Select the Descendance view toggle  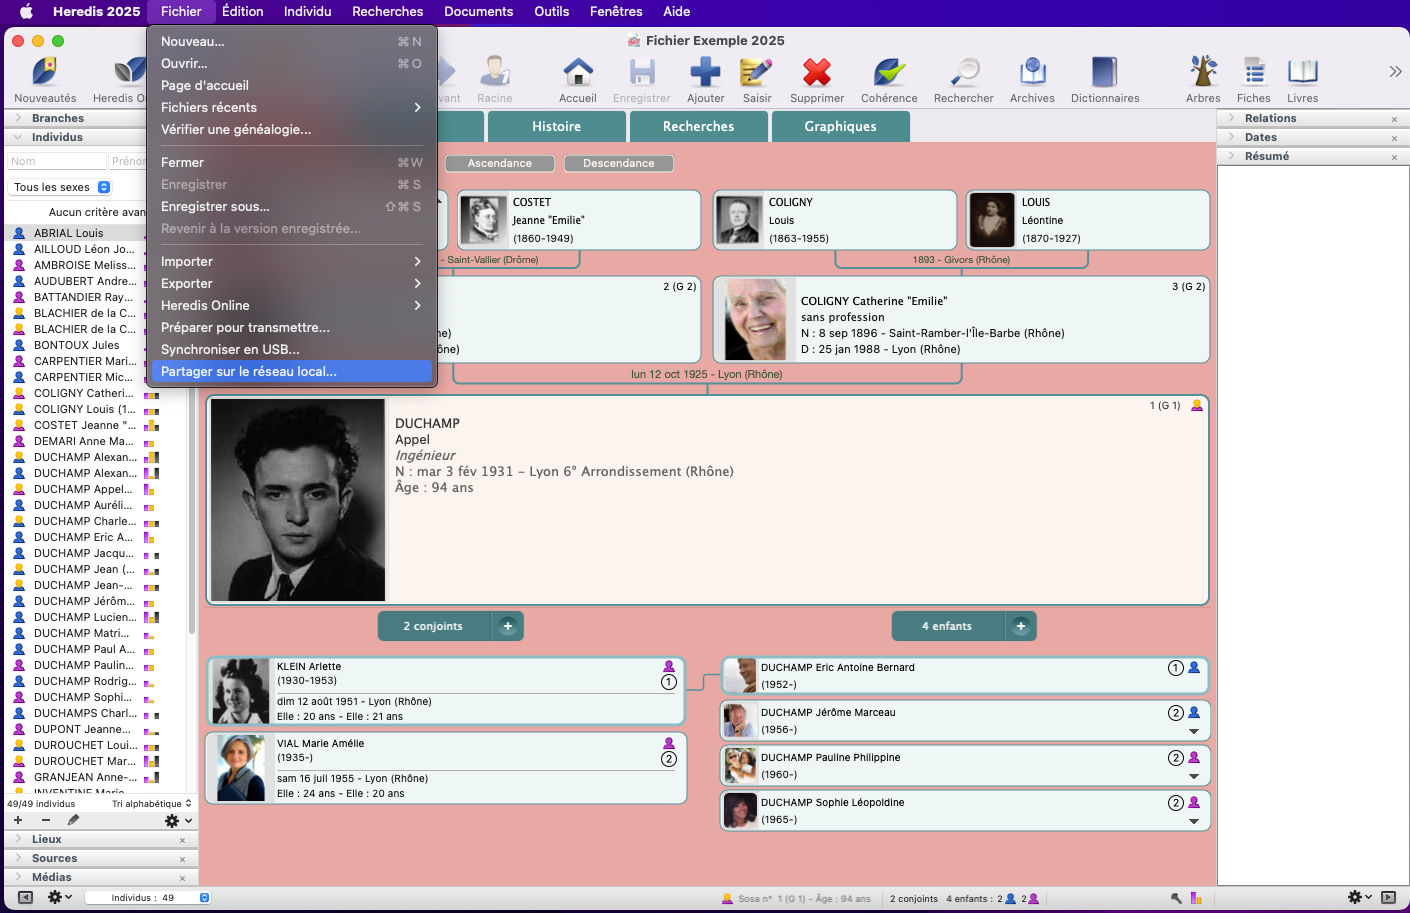[x=618, y=163]
